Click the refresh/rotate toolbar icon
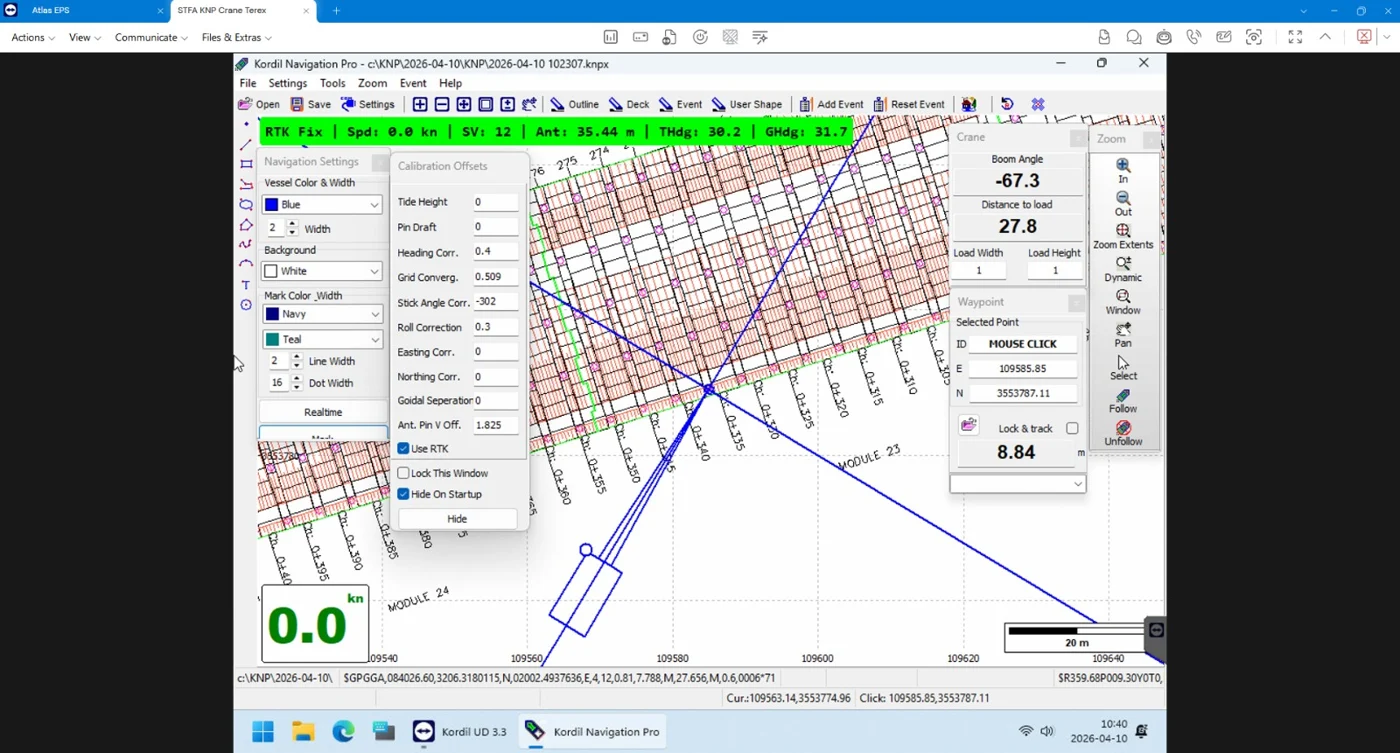The width and height of the screenshot is (1400, 753). [1007, 104]
